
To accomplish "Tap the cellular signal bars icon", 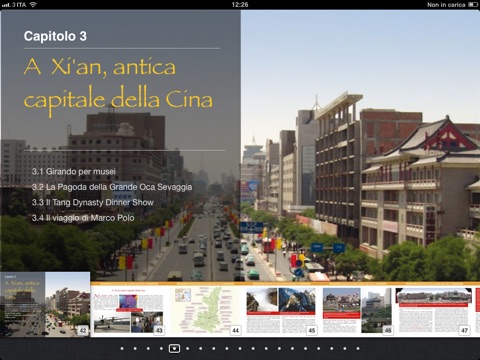I will tap(6, 5).
